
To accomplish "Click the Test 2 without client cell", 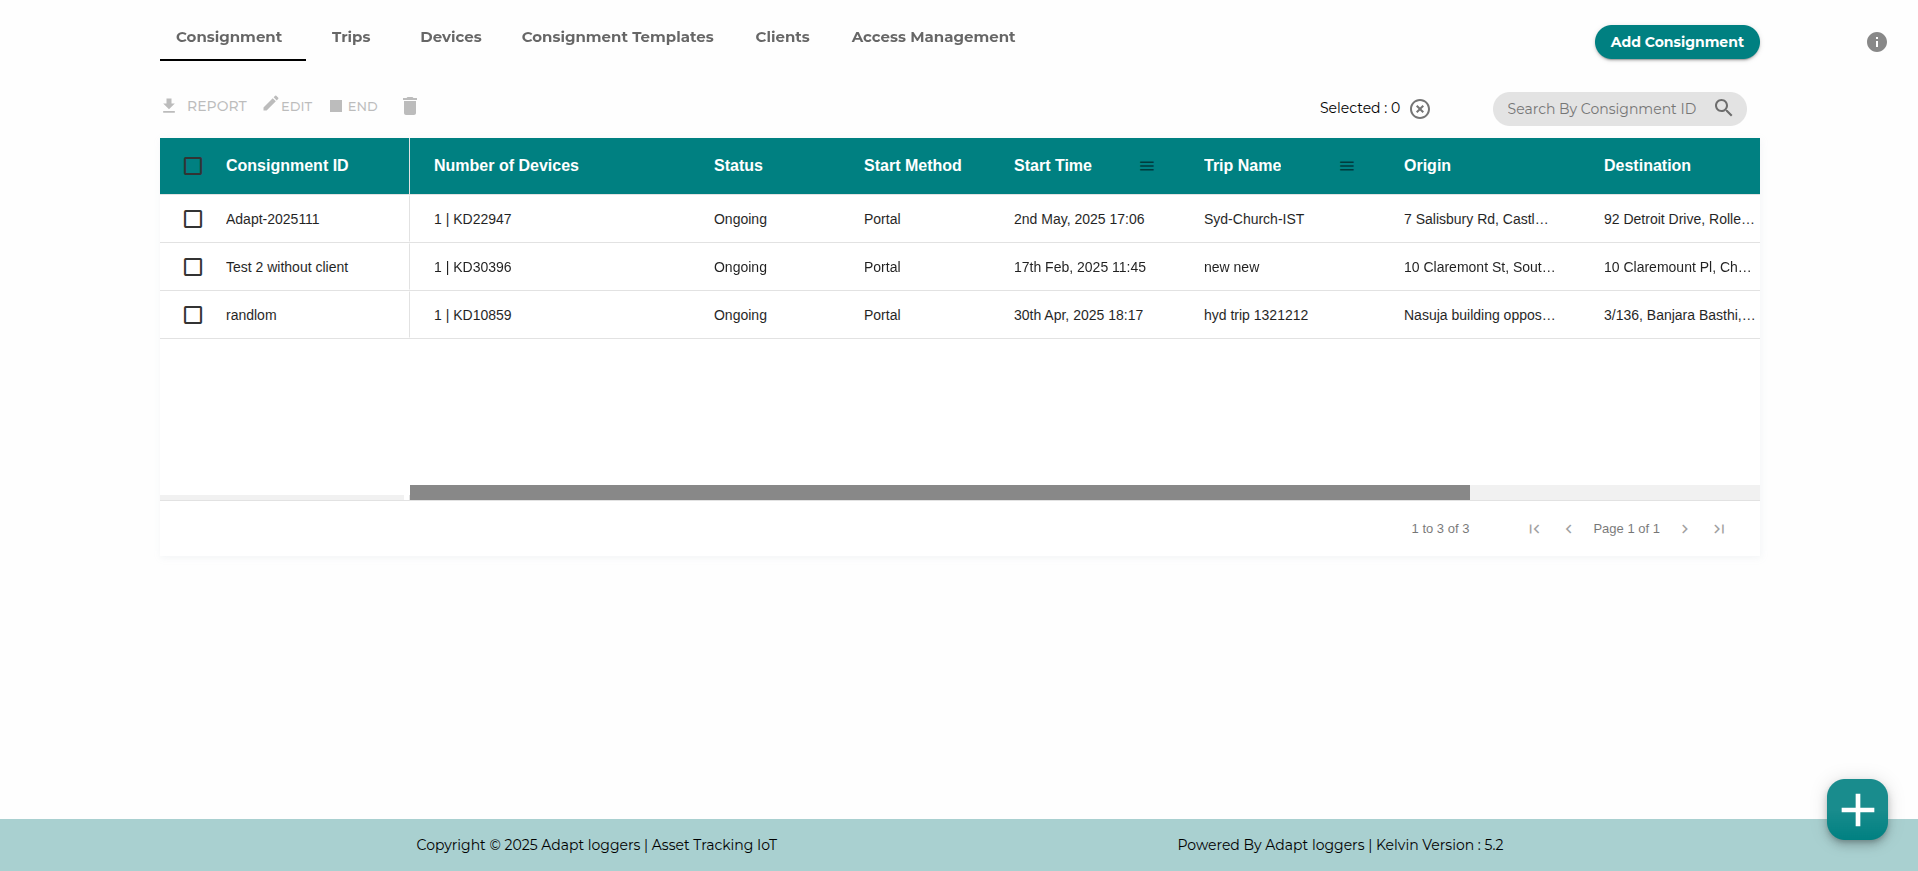I will (x=287, y=267).
